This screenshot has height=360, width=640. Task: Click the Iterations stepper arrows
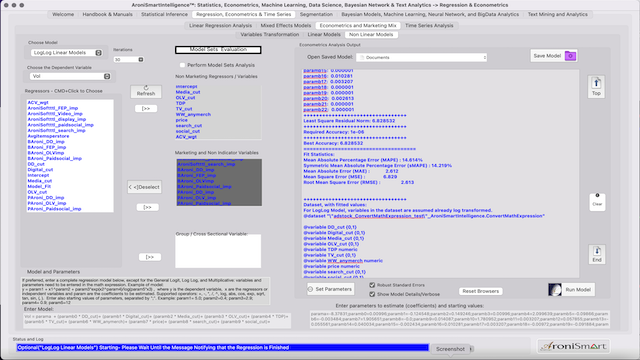tap(141, 60)
